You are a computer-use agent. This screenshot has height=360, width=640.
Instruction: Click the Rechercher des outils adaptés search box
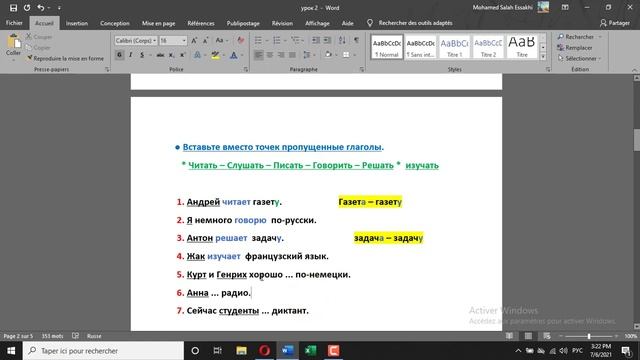(x=415, y=23)
